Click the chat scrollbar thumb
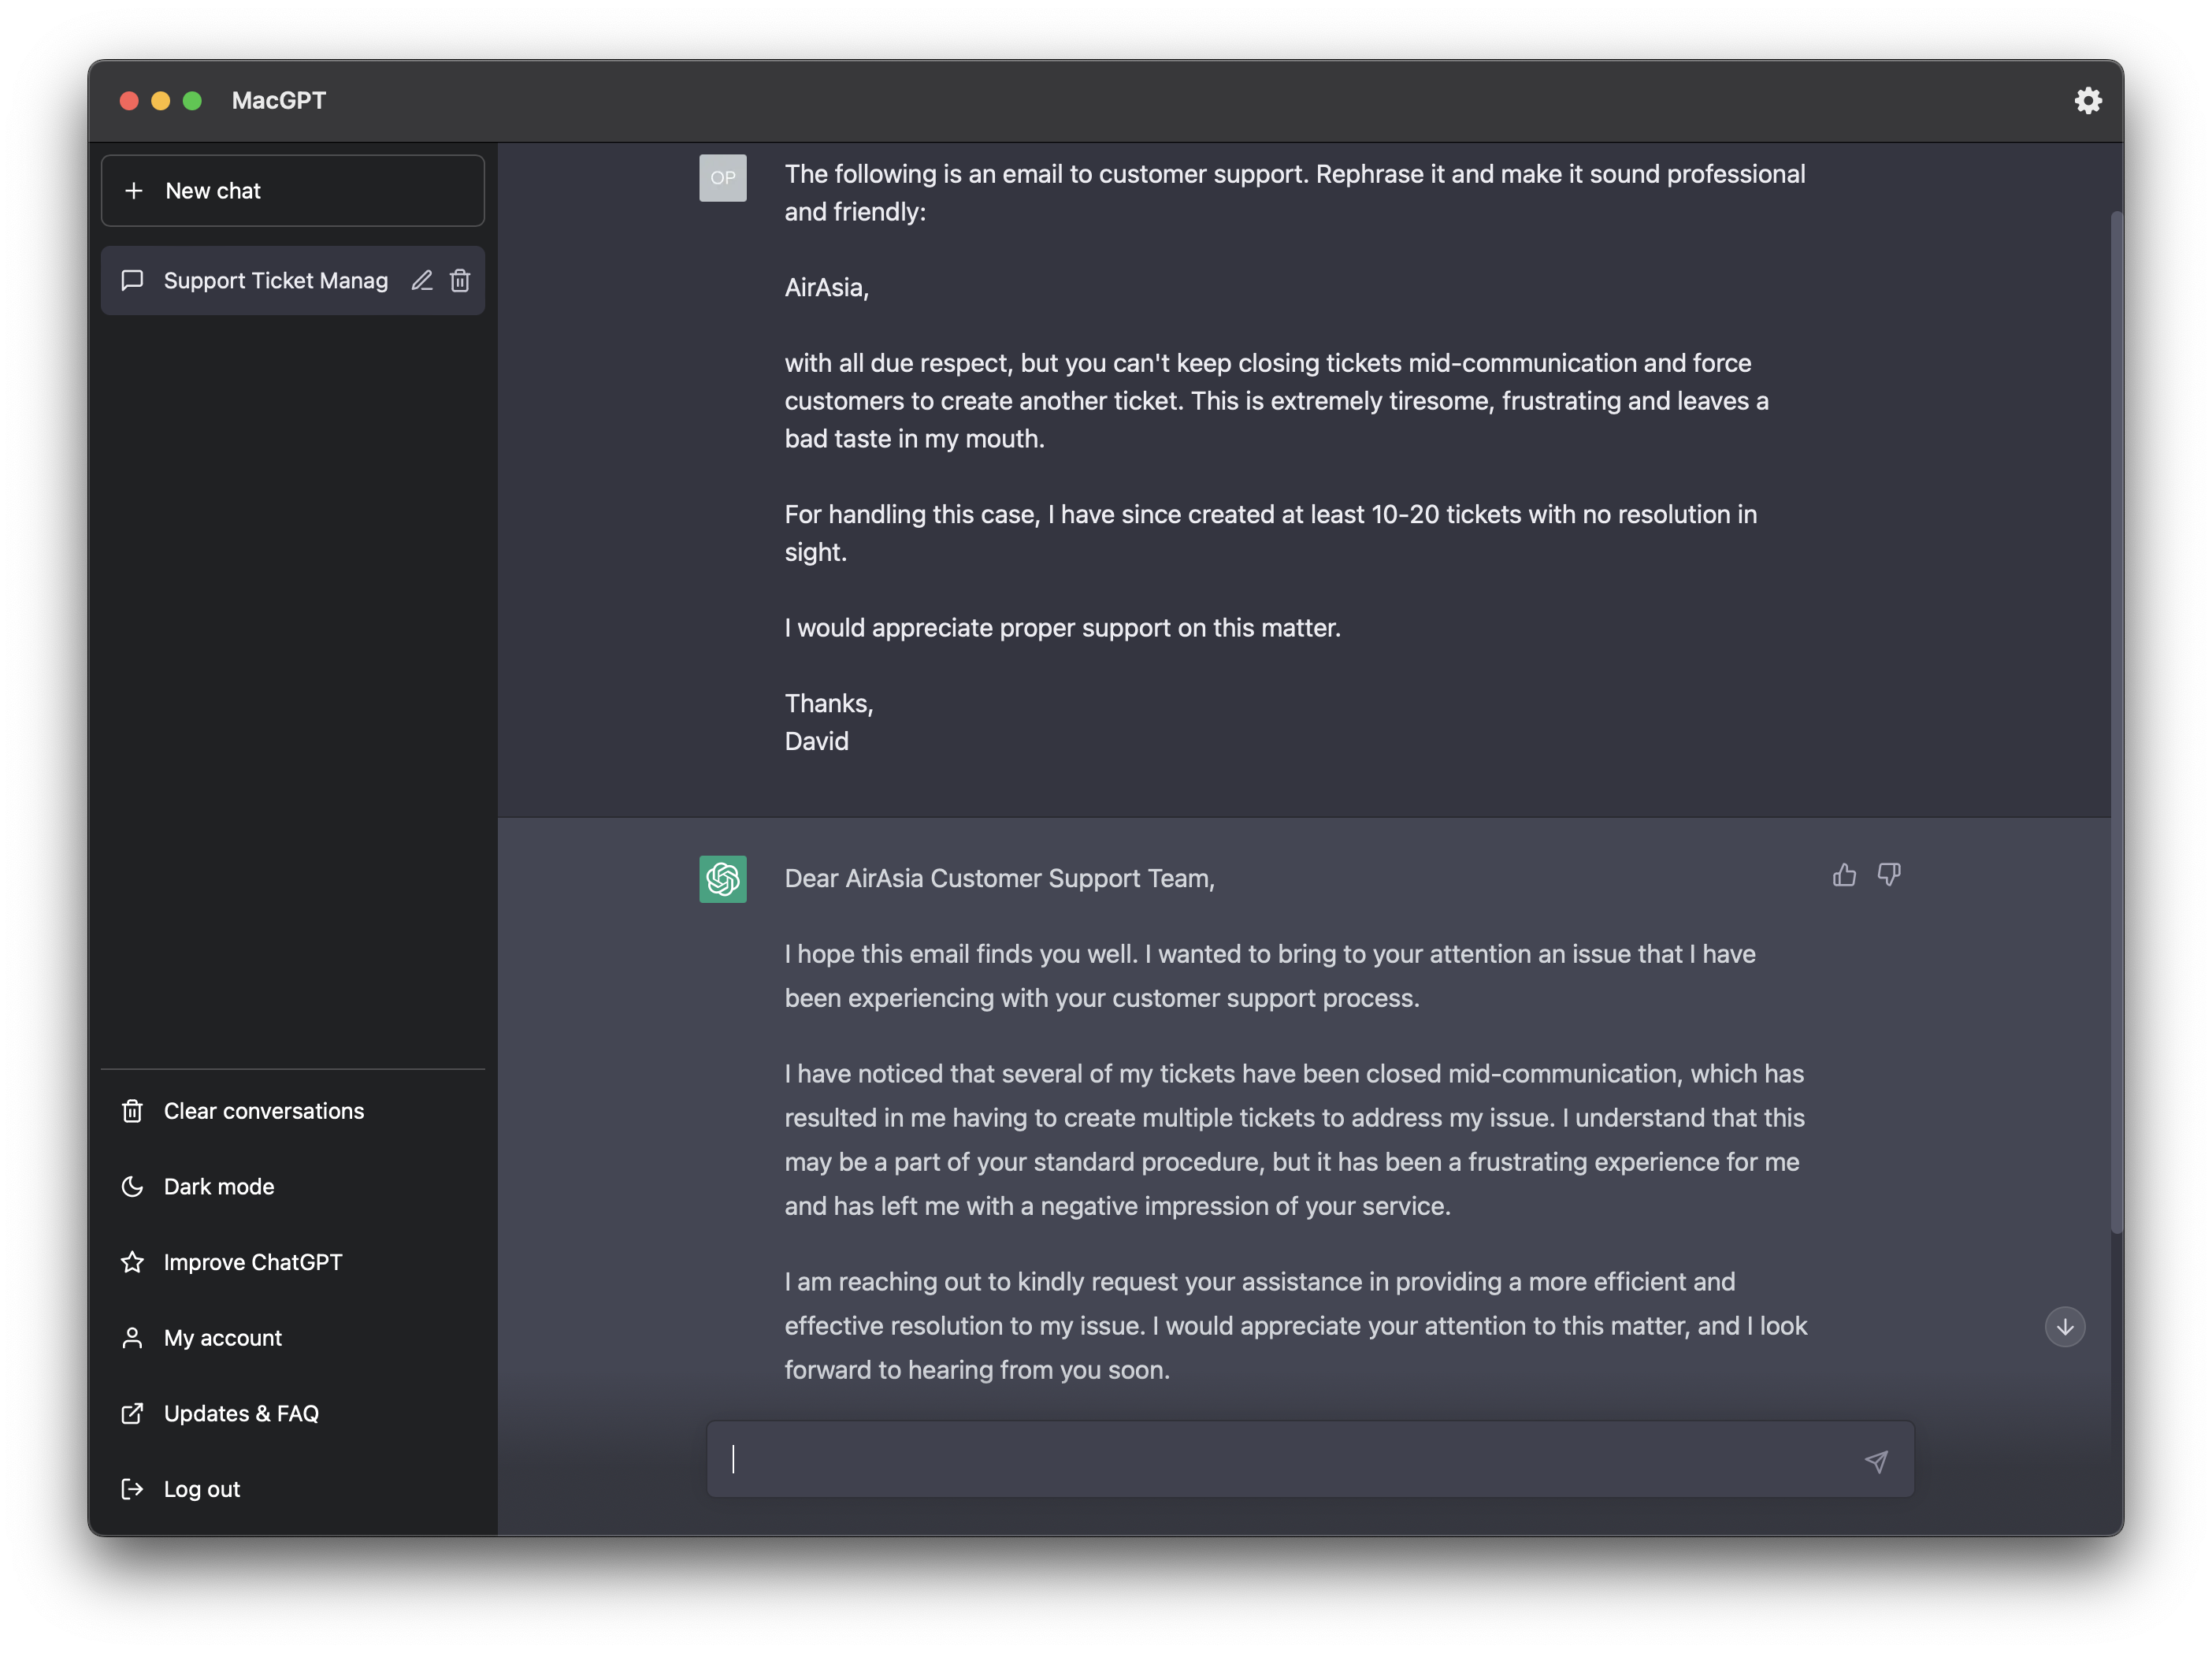This screenshot has width=2212, height=1653. point(2116,720)
